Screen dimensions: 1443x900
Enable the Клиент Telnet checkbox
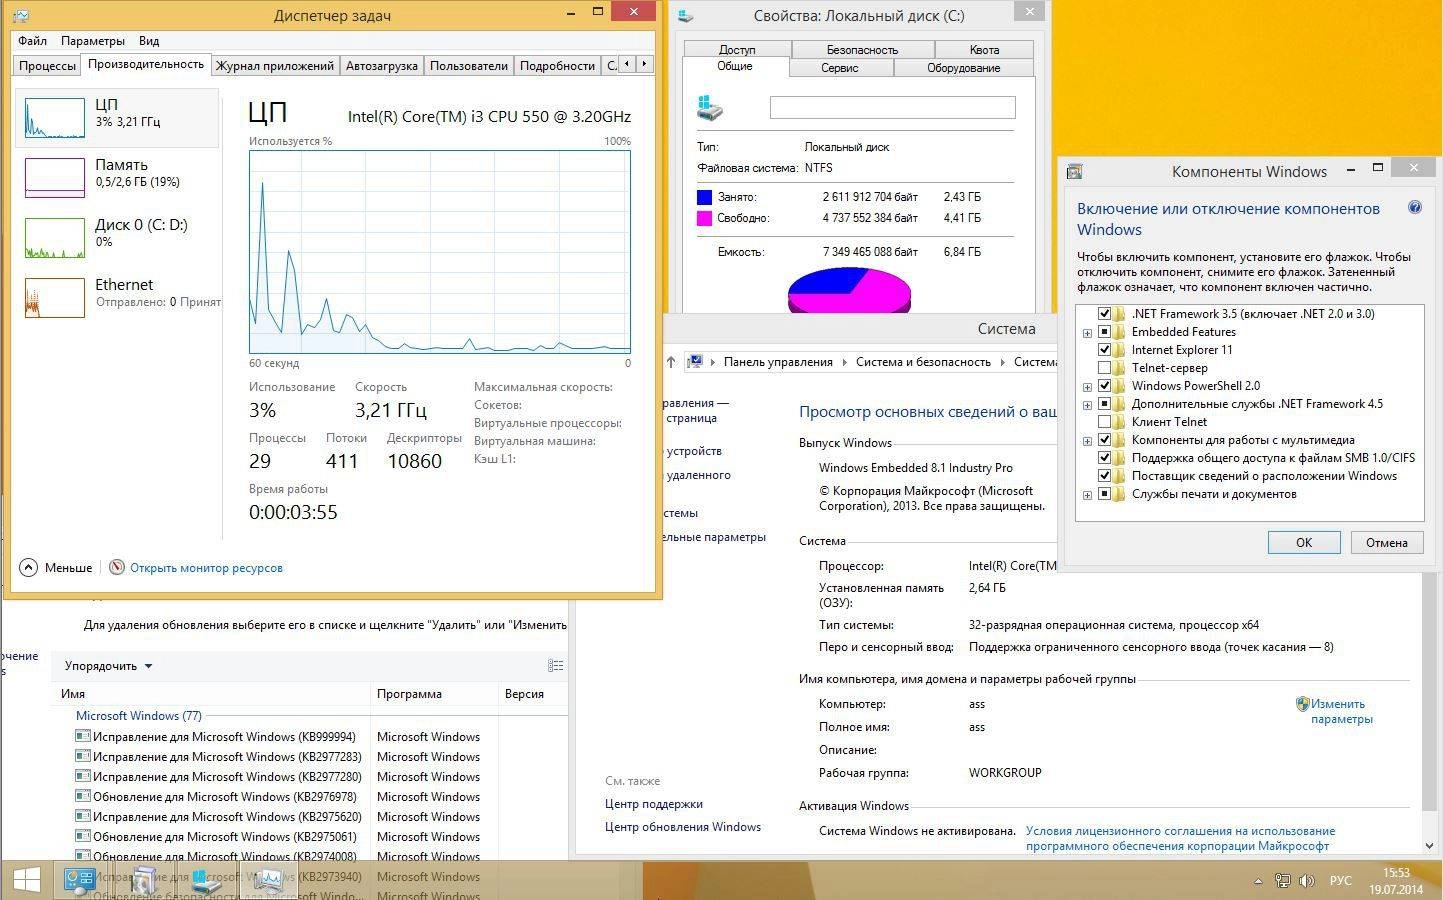[1105, 422]
